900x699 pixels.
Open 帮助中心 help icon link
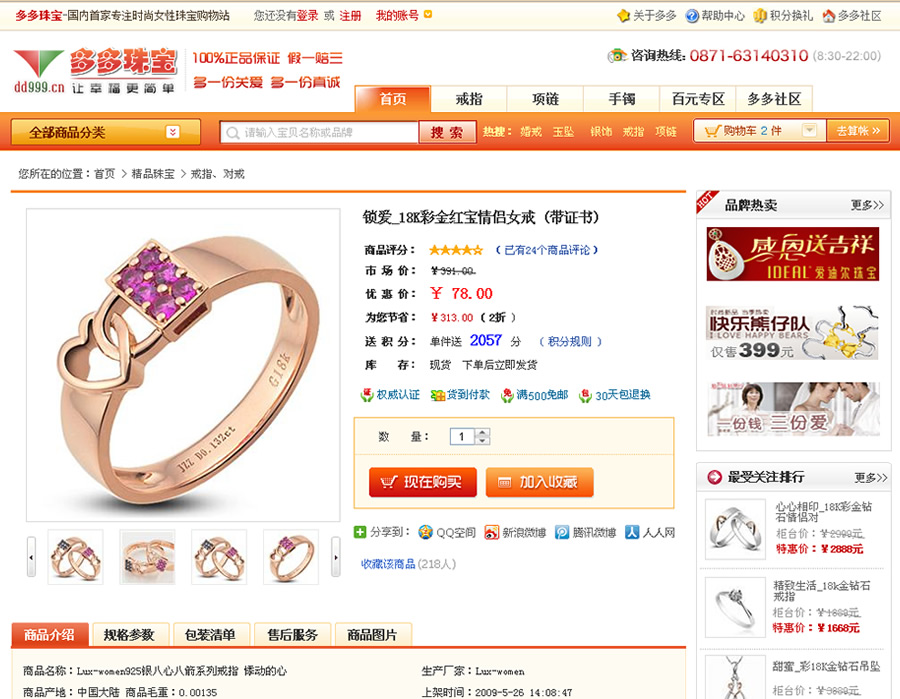point(692,16)
